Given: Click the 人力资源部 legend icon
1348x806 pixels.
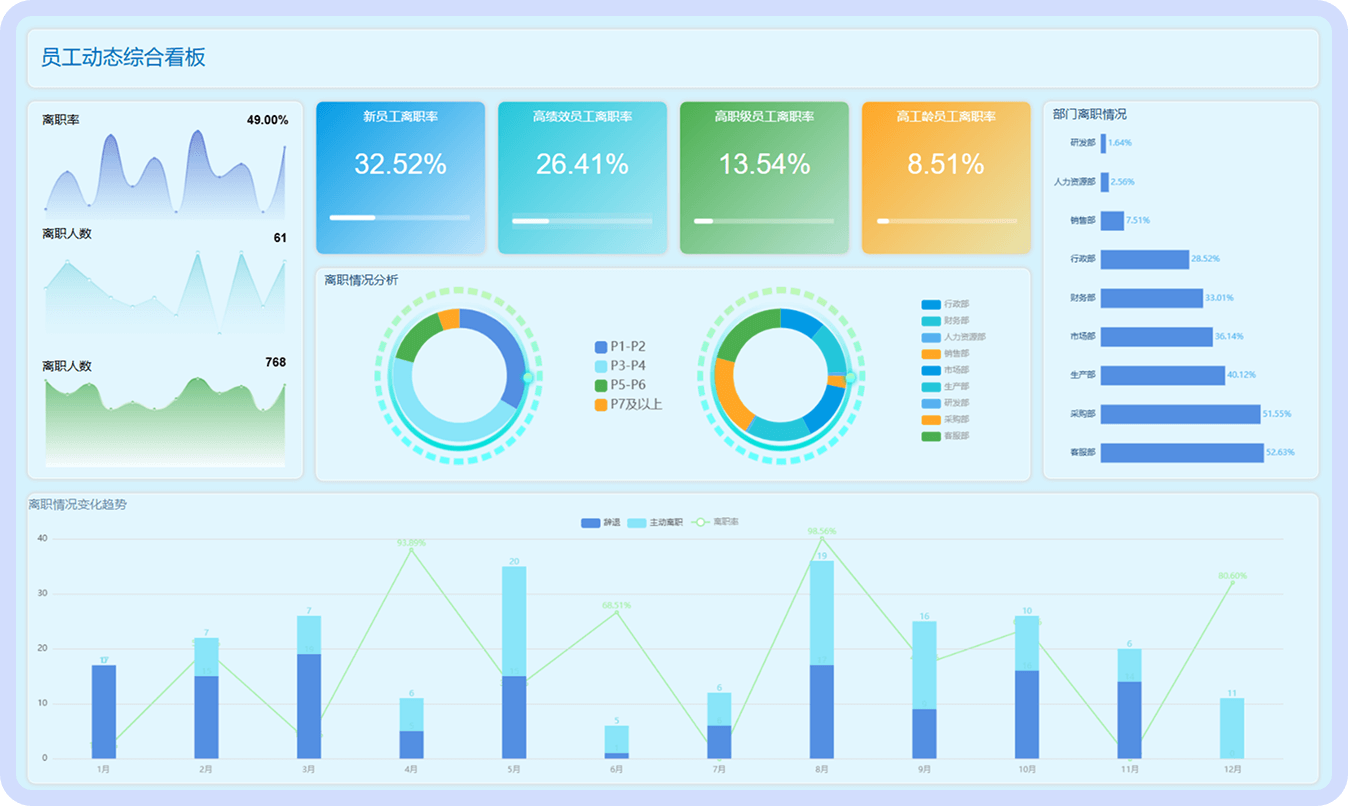Looking at the screenshot, I should 931,337.
